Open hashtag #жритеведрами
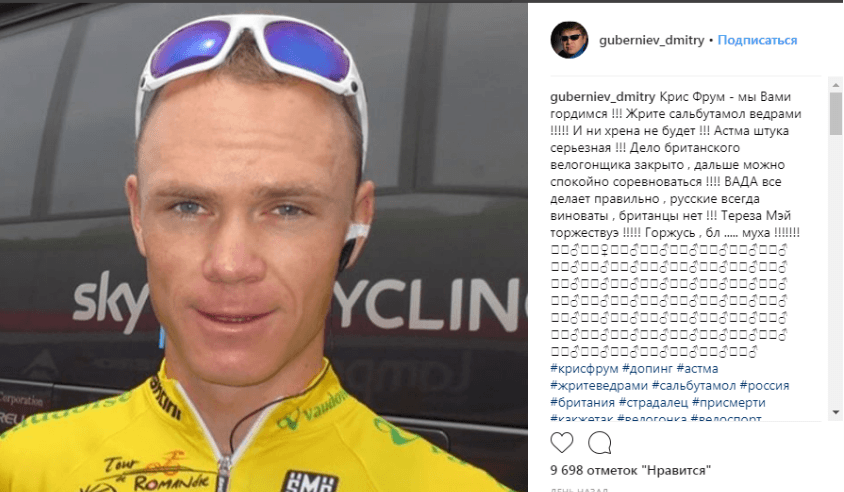This screenshot has width=844, height=492. [599, 386]
